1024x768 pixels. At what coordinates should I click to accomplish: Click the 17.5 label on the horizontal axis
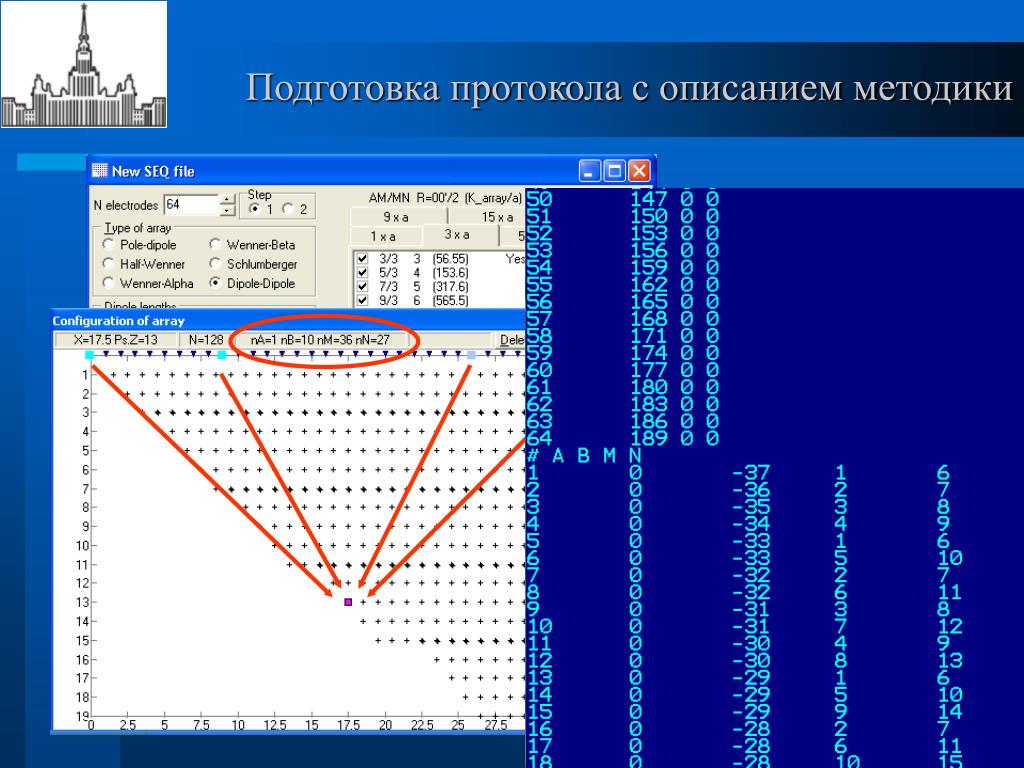coord(348,725)
